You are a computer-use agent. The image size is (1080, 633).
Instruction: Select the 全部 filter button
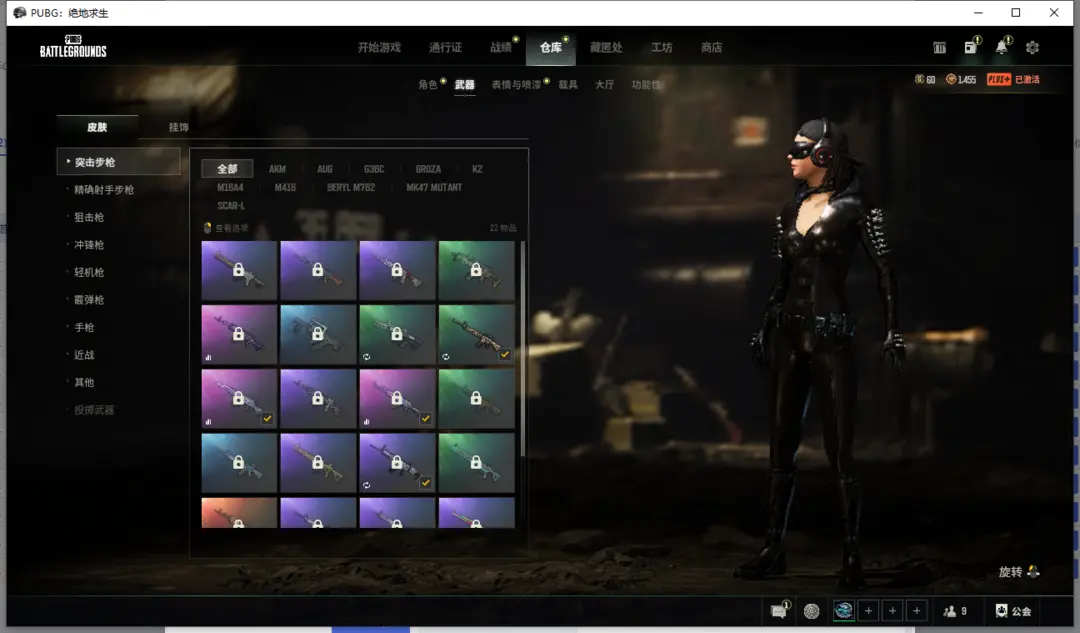pos(227,169)
